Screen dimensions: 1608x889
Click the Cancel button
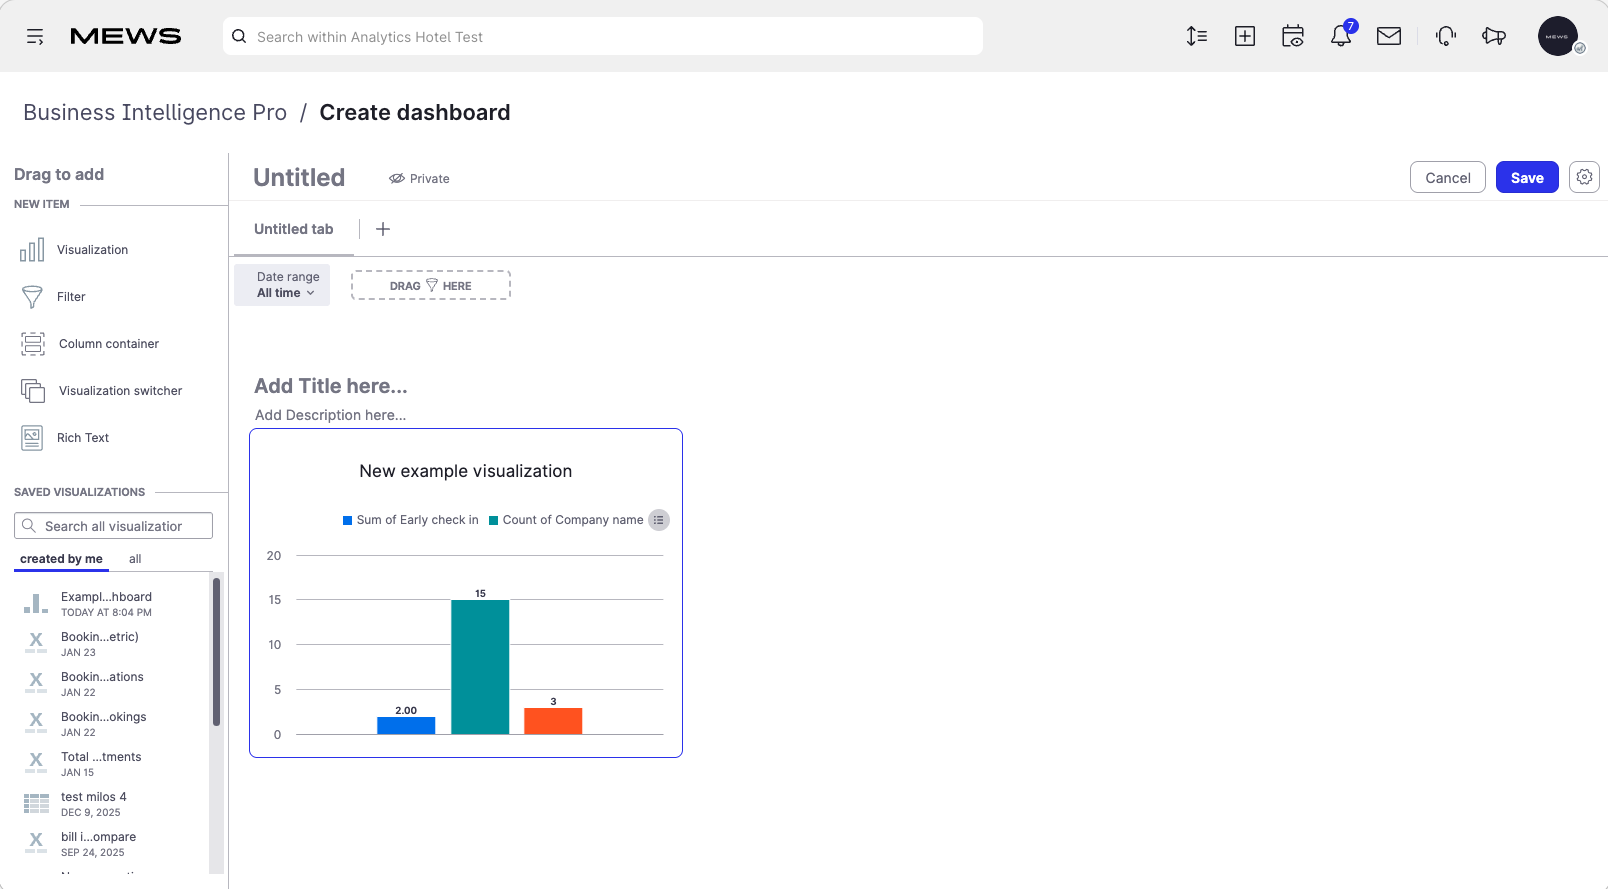coord(1448,177)
